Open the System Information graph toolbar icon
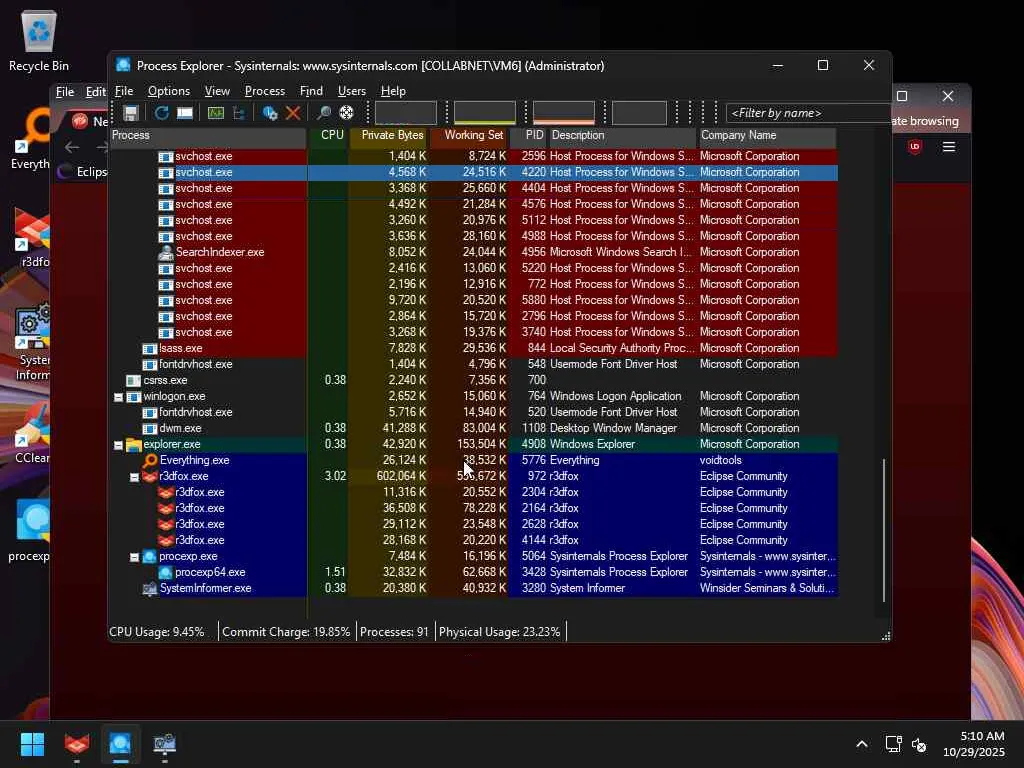 (x=216, y=113)
